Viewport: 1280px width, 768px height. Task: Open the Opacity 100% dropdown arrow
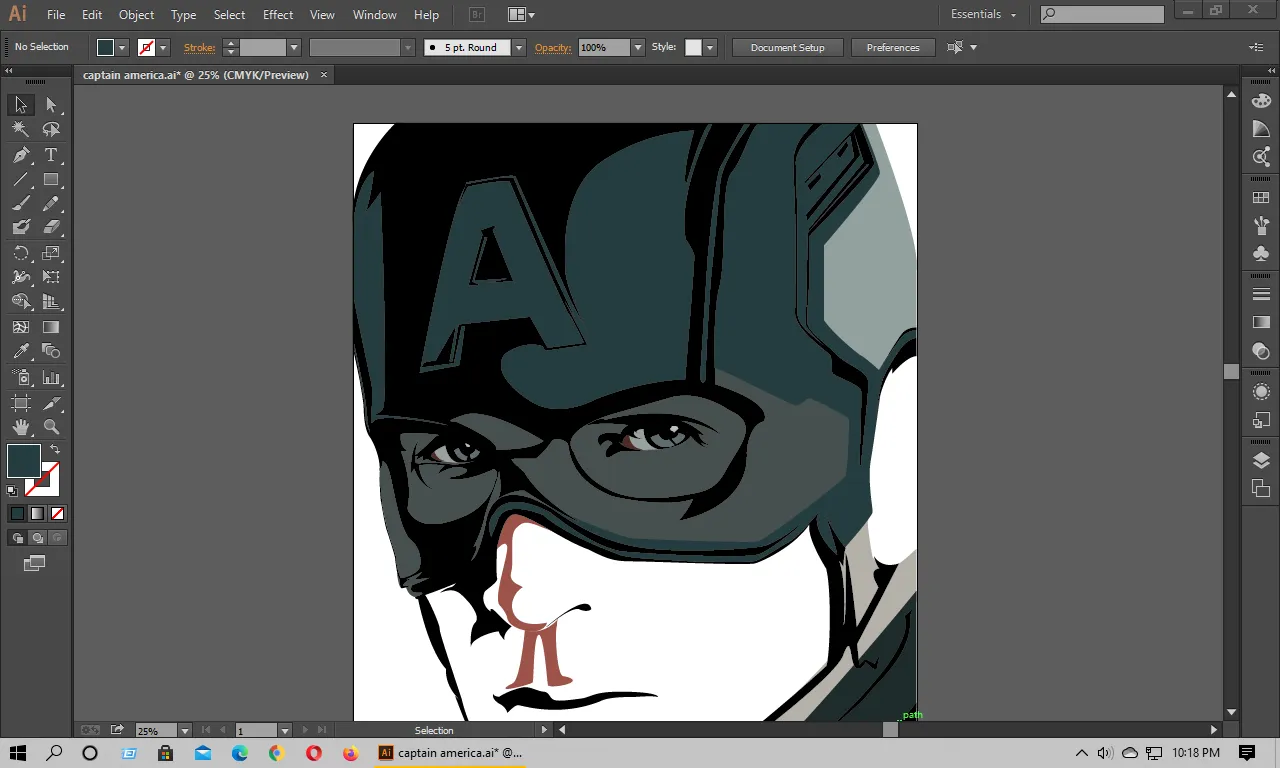(637, 47)
